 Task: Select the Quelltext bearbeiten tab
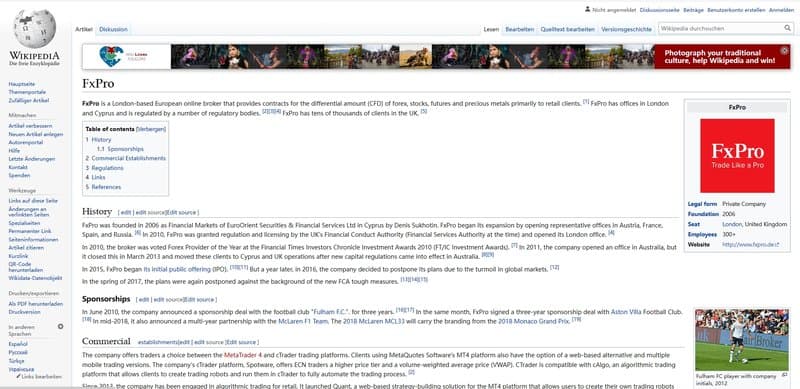(x=567, y=30)
